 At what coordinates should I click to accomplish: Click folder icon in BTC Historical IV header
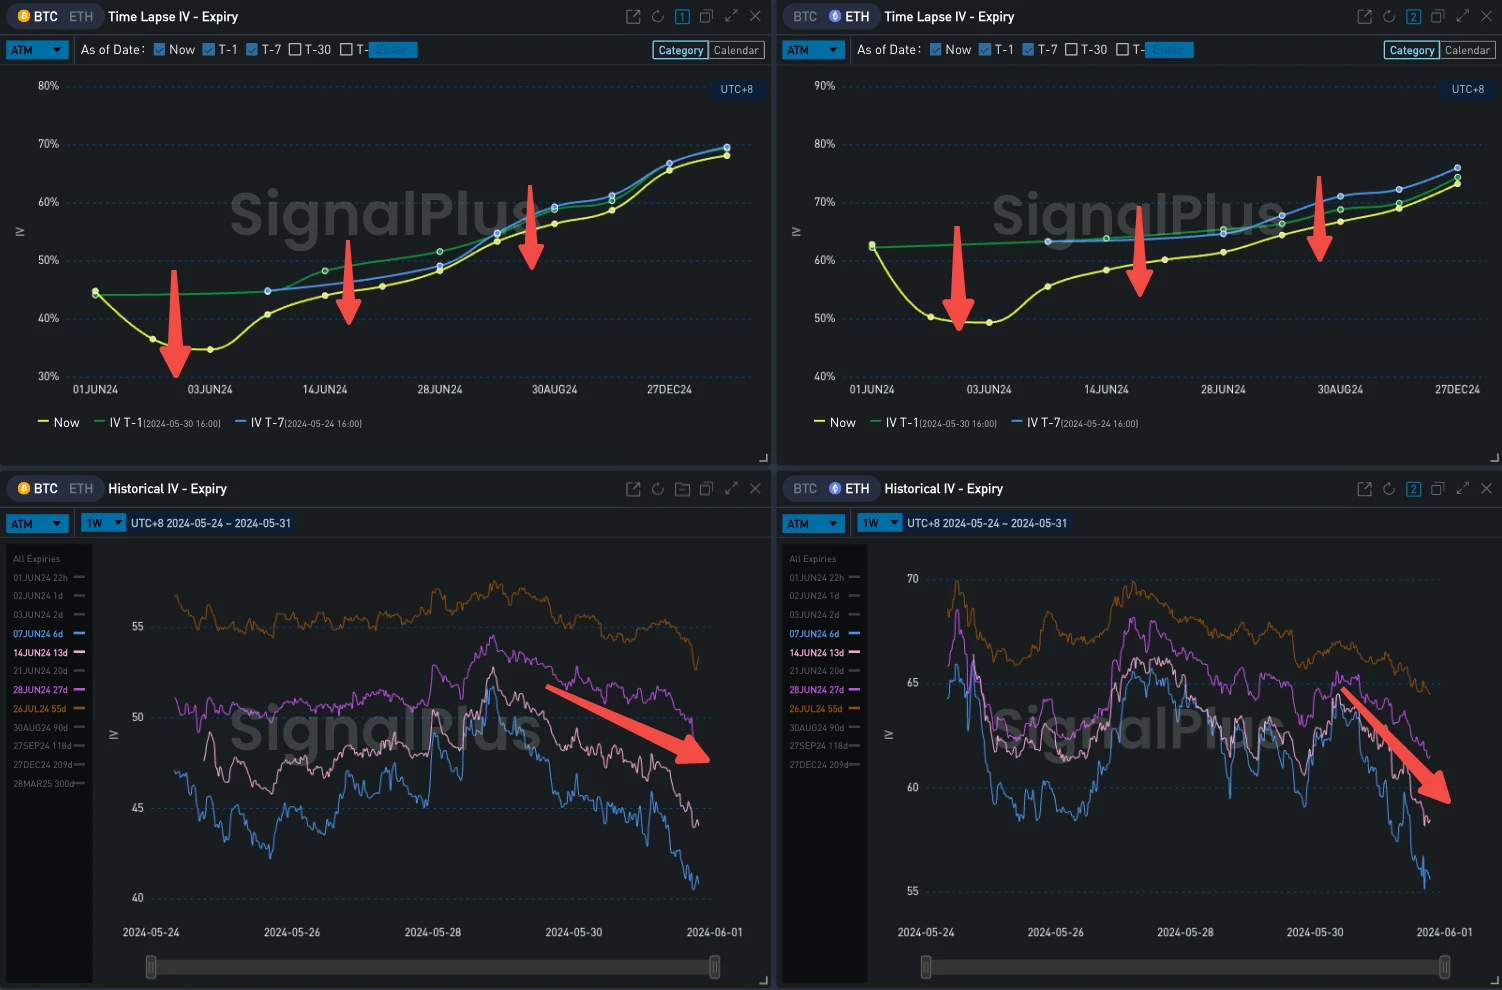(682, 489)
